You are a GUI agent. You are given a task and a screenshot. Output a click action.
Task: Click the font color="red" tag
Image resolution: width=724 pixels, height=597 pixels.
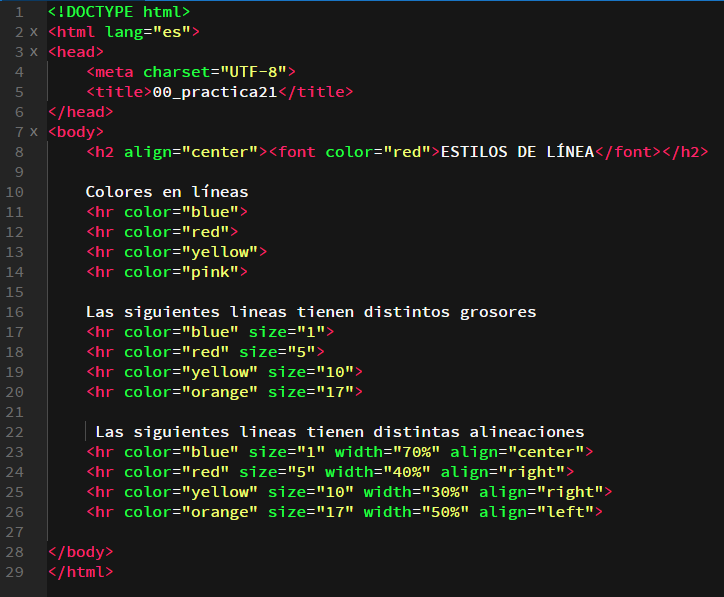click(354, 152)
